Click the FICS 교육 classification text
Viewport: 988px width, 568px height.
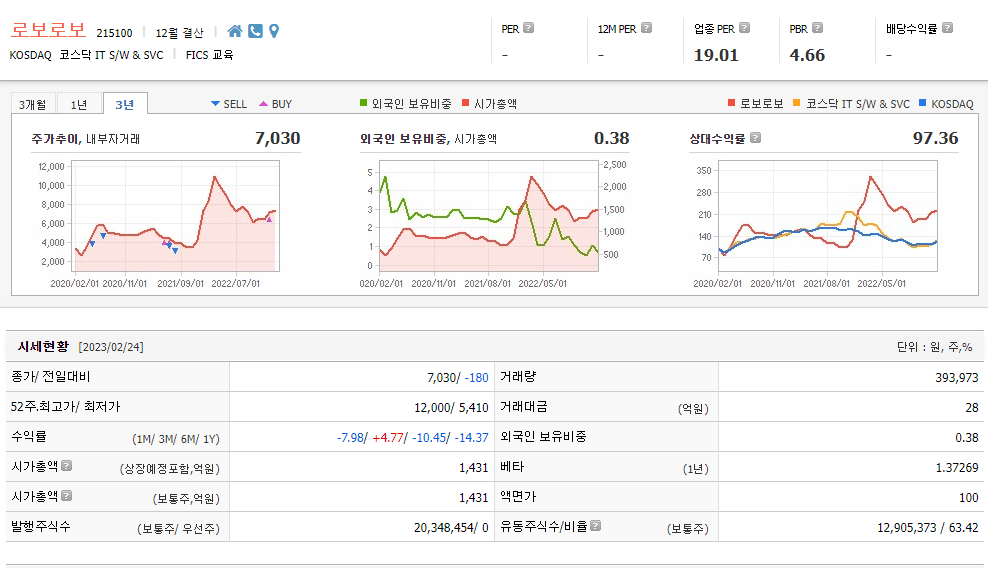click(x=209, y=55)
